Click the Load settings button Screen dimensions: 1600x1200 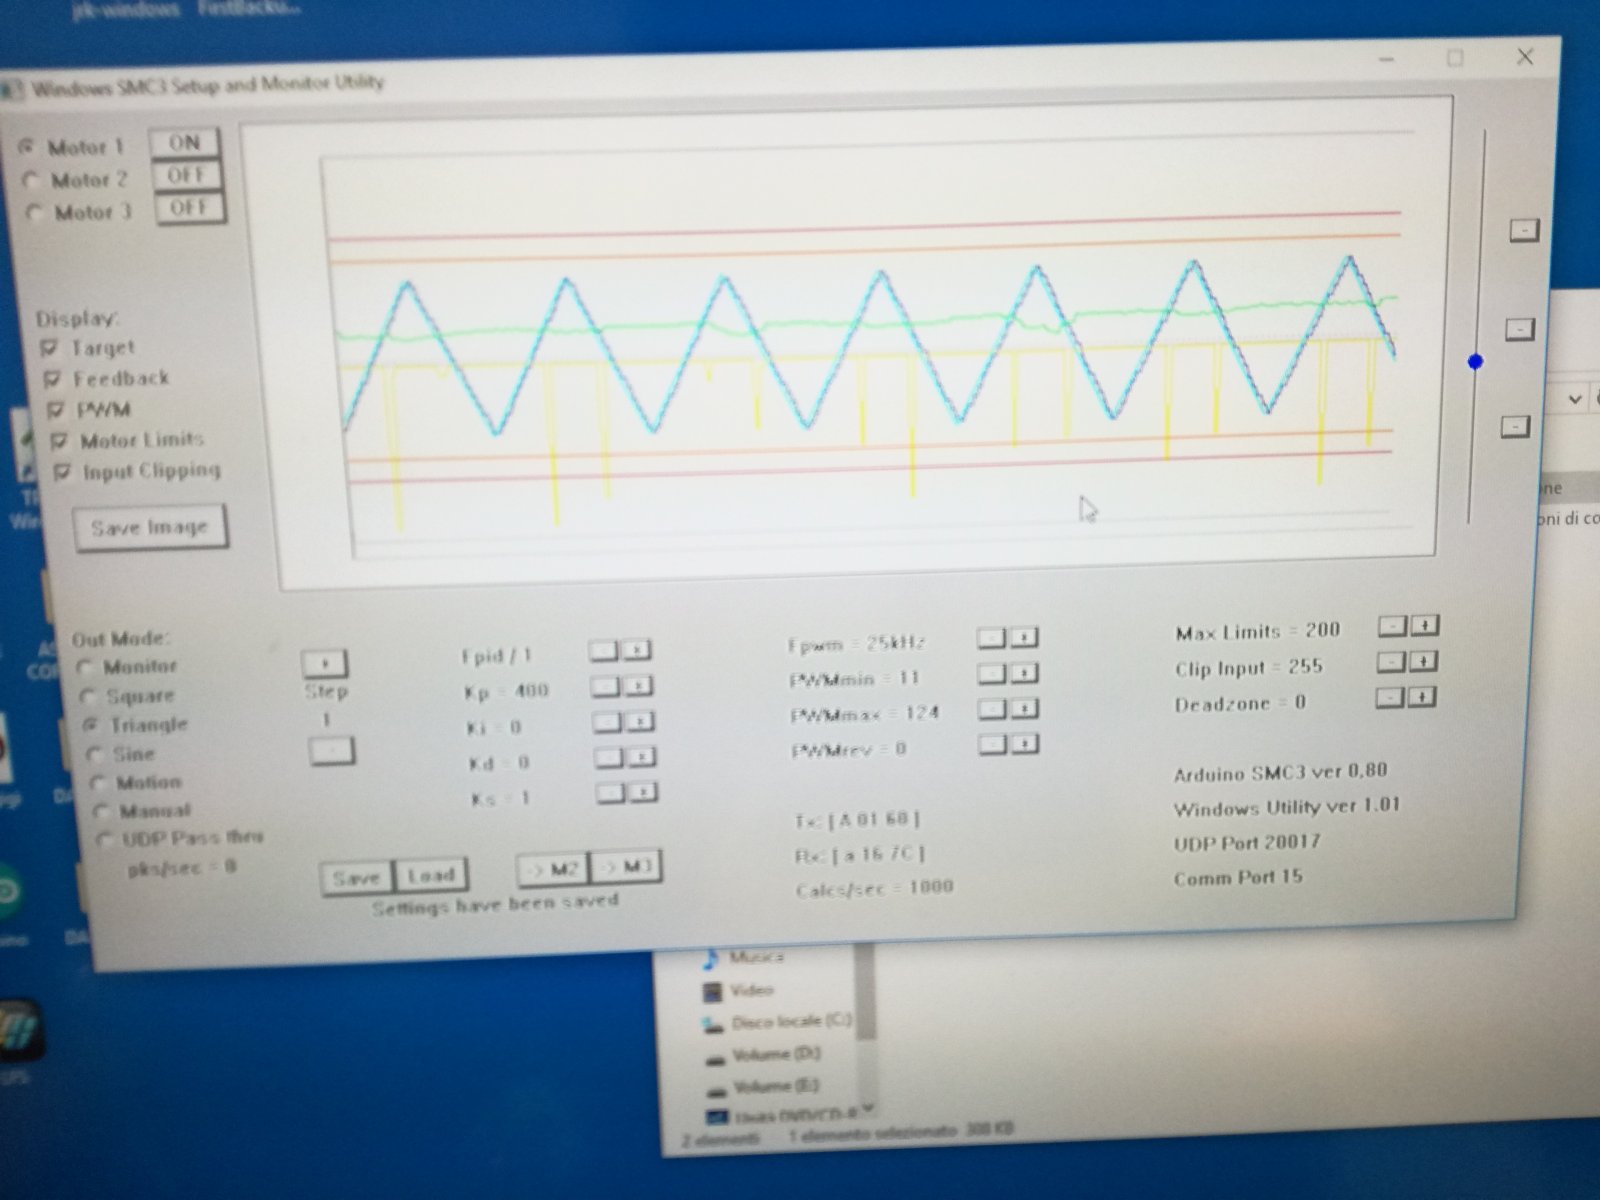[431, 876]
